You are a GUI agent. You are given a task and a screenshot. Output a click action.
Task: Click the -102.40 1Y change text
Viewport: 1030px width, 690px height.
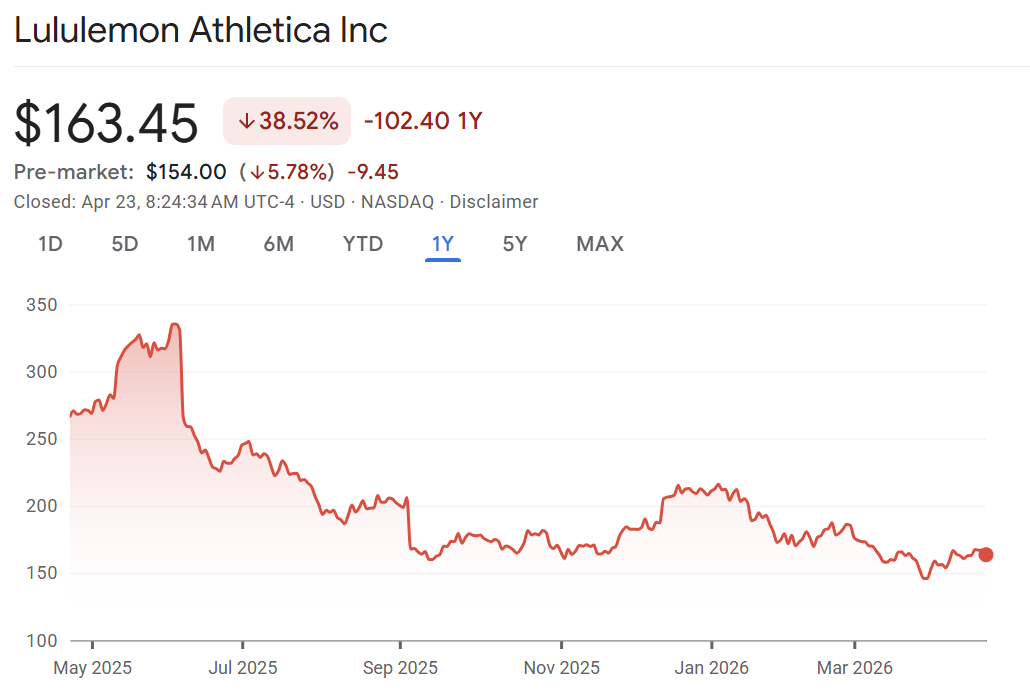click(x=423, y=122)
